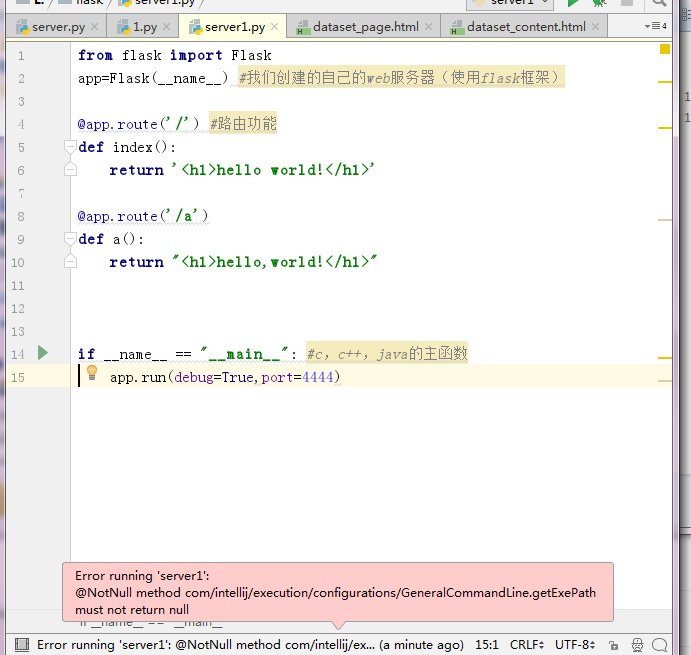
Task: Open the Hector inspections icon in the status bar
Action: pyautogui.click(x=637, y=645)
